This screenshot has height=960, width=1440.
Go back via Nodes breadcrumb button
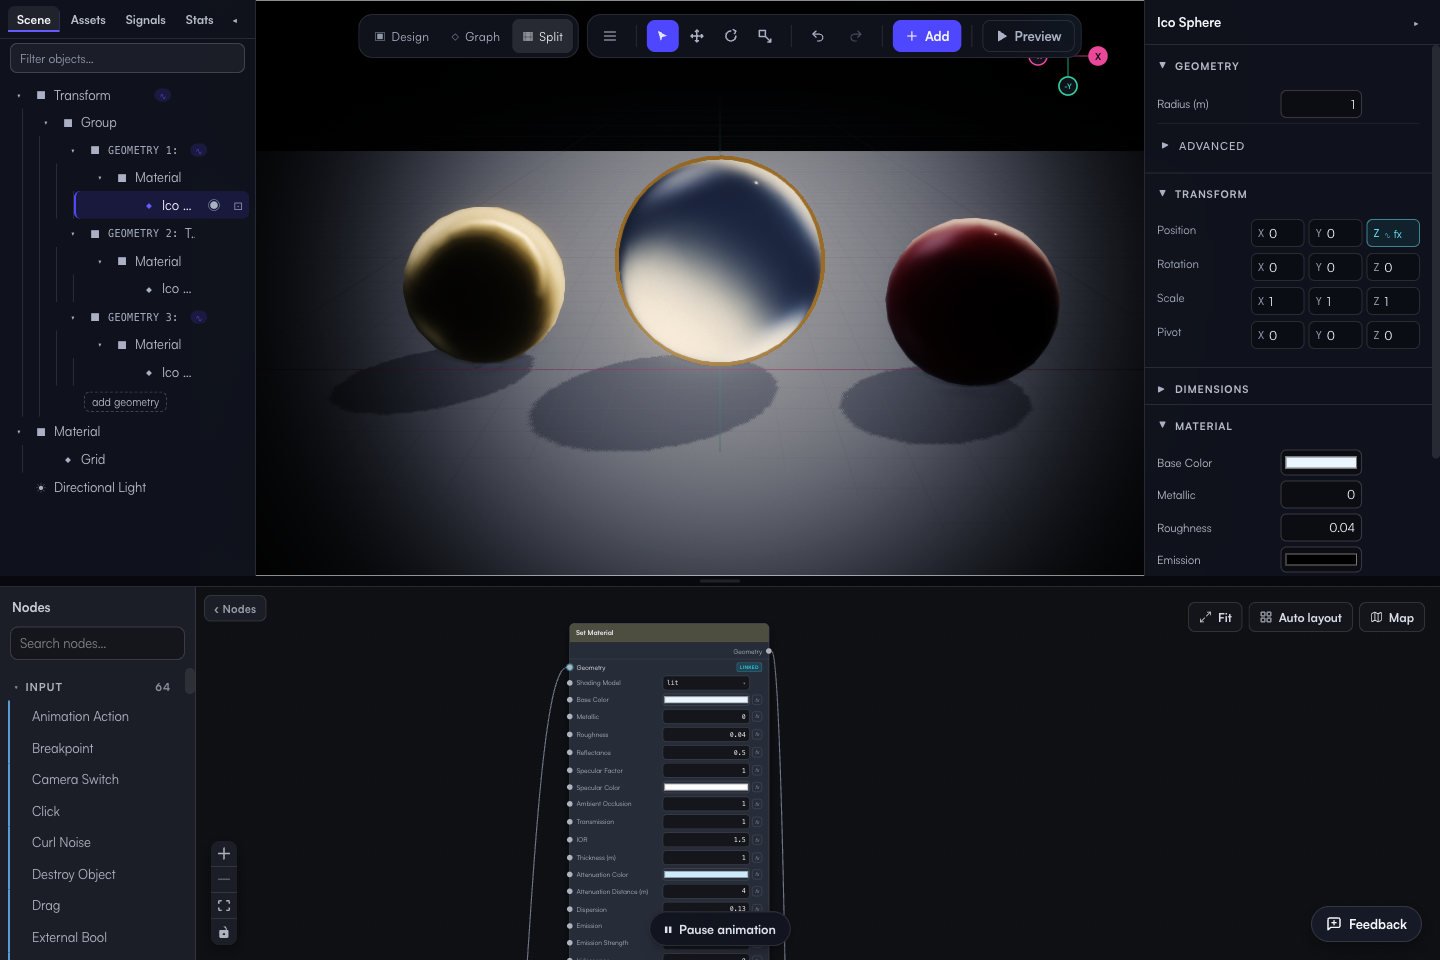[235, 609]
